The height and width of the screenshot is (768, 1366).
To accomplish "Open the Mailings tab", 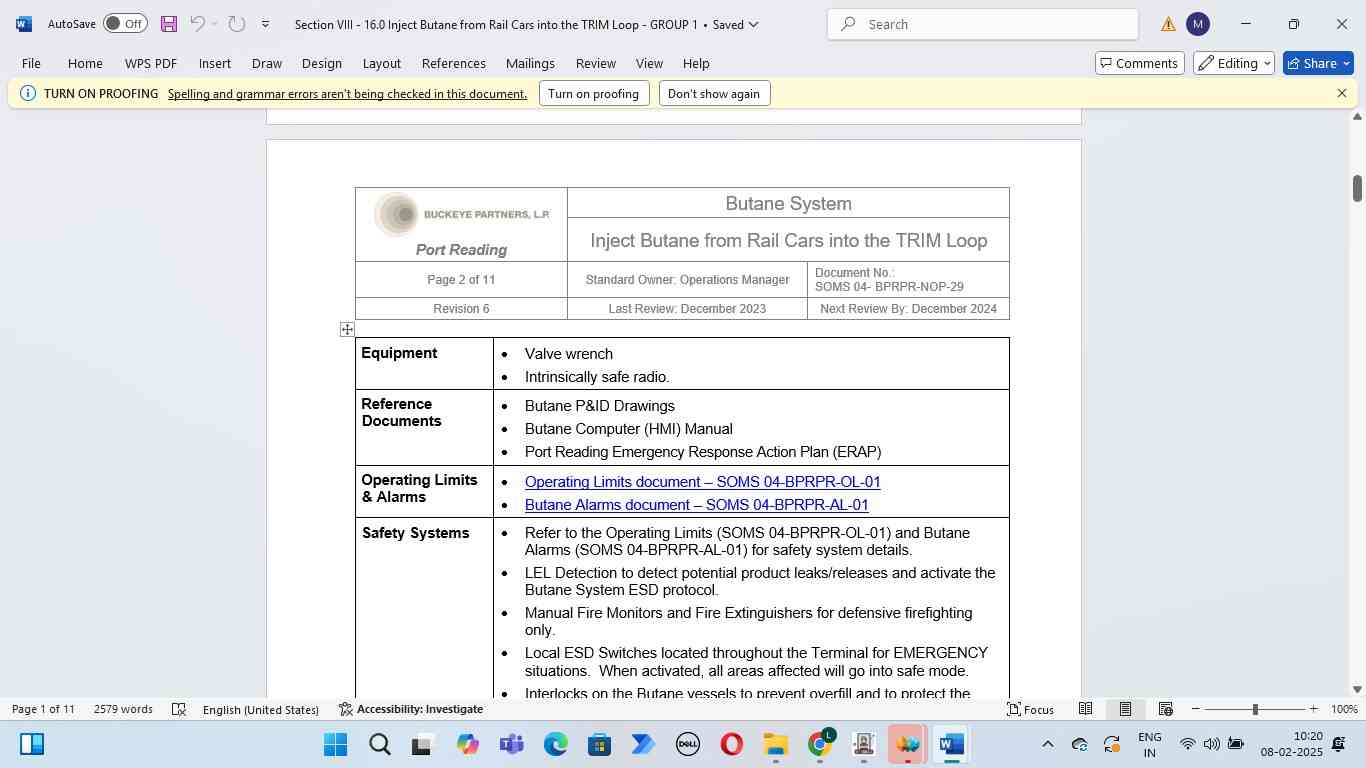I will pos(530,63).
